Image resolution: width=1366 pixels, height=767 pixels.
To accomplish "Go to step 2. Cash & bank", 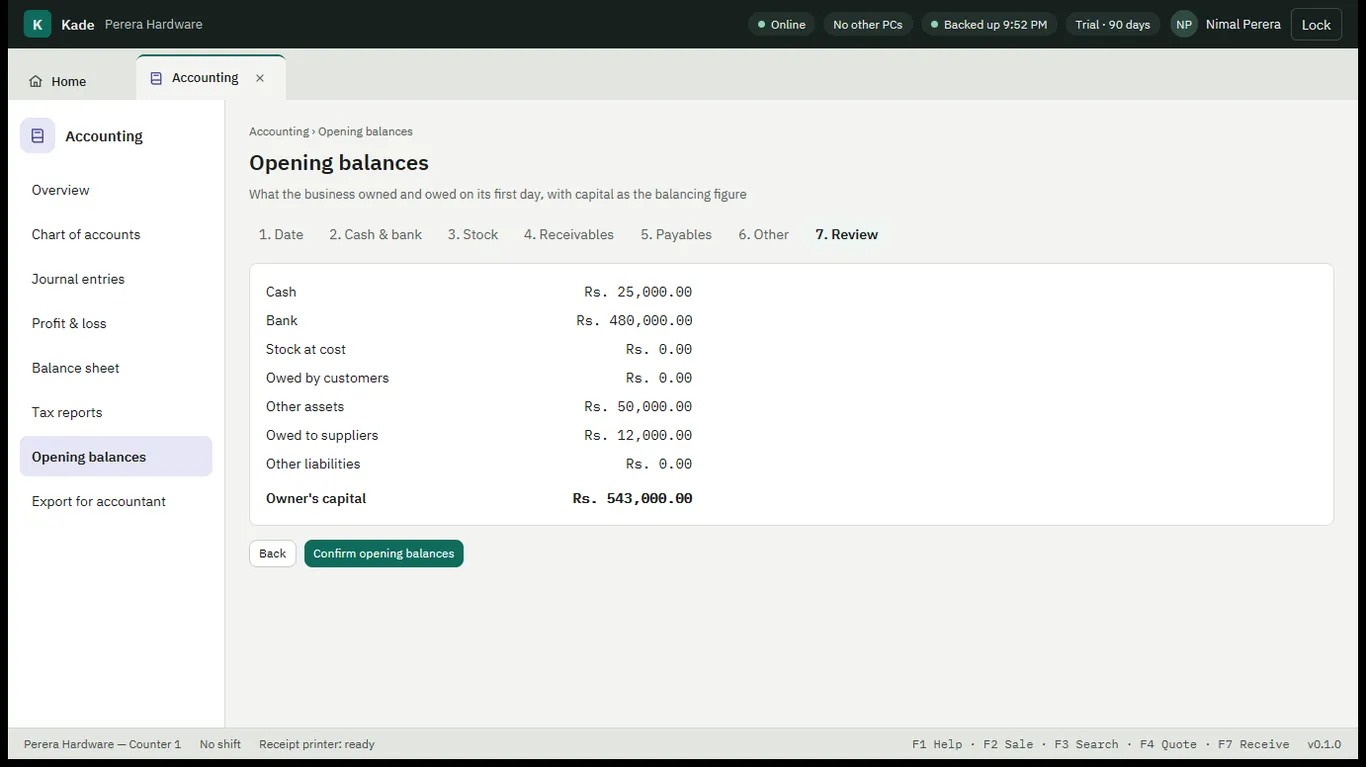I will (x=376, y=235).
